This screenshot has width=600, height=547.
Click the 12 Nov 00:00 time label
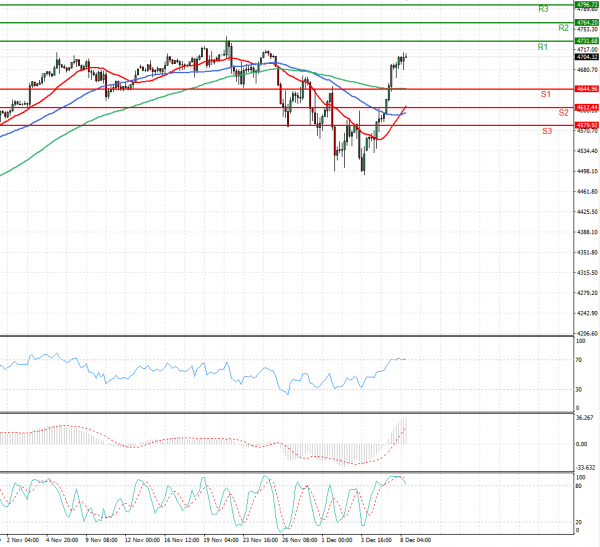point(142,540)
